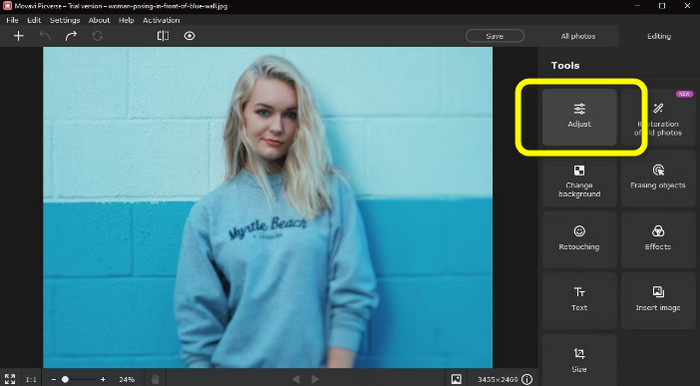The height and width of the screenshot is (386, 700).
Task: Open the Insert image tool
Action: (x=658, y=301)
